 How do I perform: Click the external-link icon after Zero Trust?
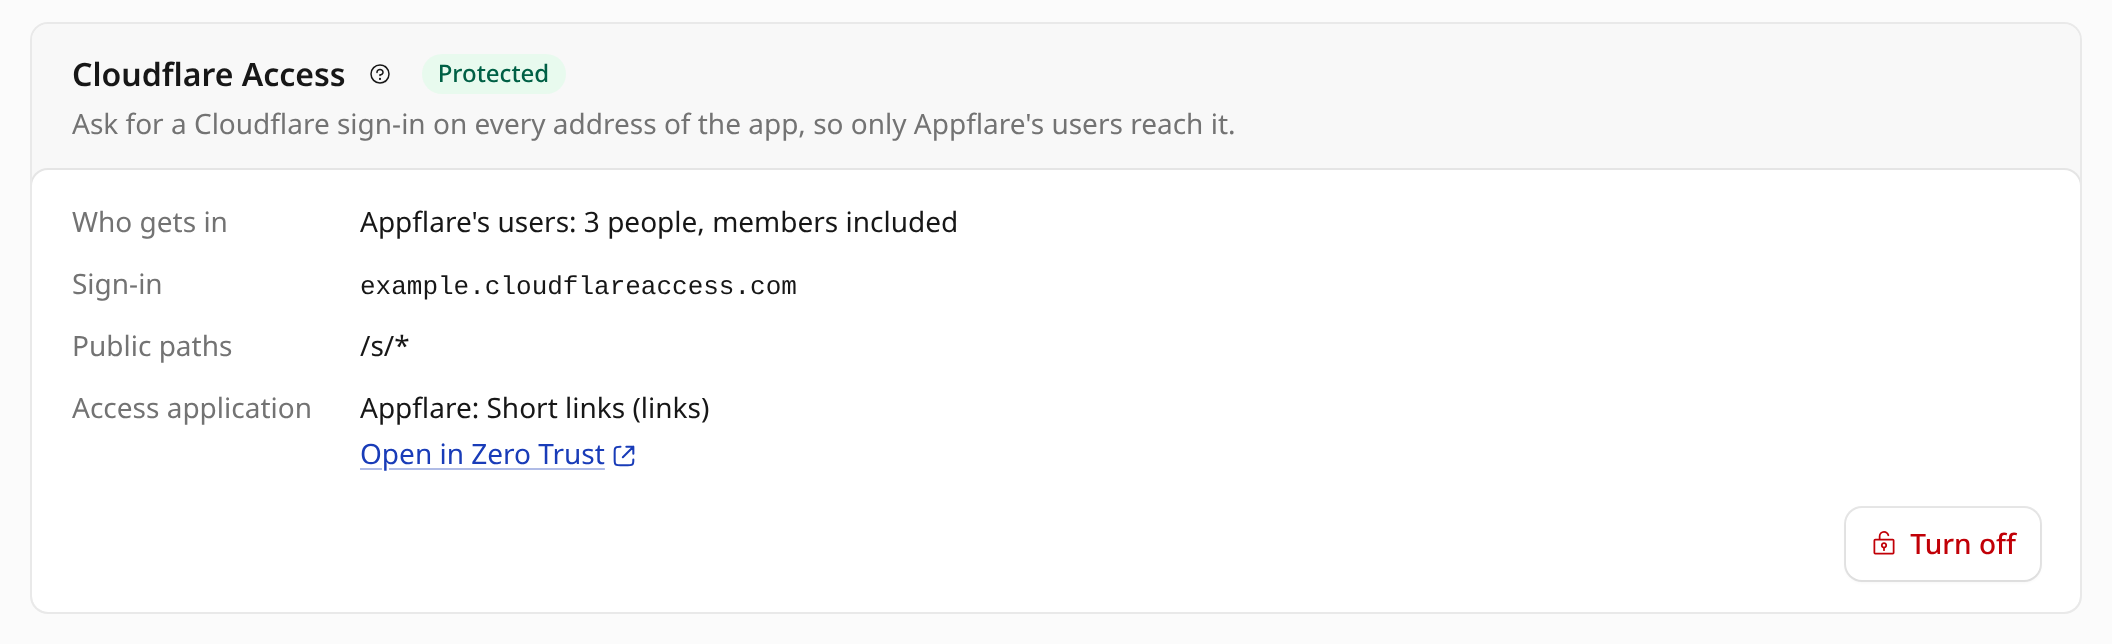pyautogui.click(x=624, y=455)
